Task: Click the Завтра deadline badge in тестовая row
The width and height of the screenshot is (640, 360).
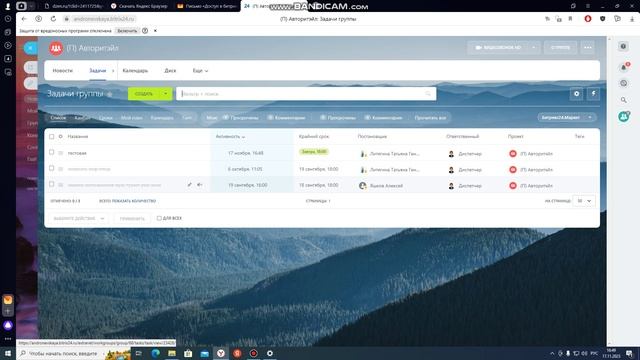Action: click(x=313, y=151)
